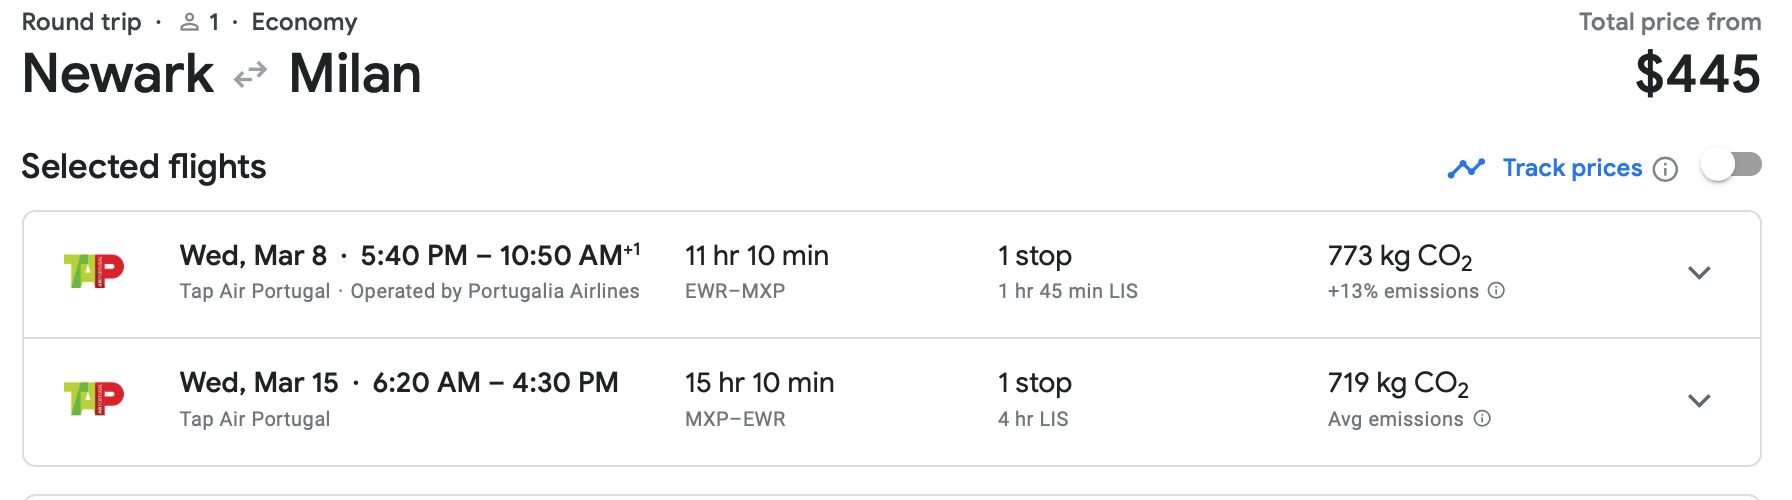Click the Round trip label
The width and height of the screenshot is (1792, 500).
pos(82,22)
